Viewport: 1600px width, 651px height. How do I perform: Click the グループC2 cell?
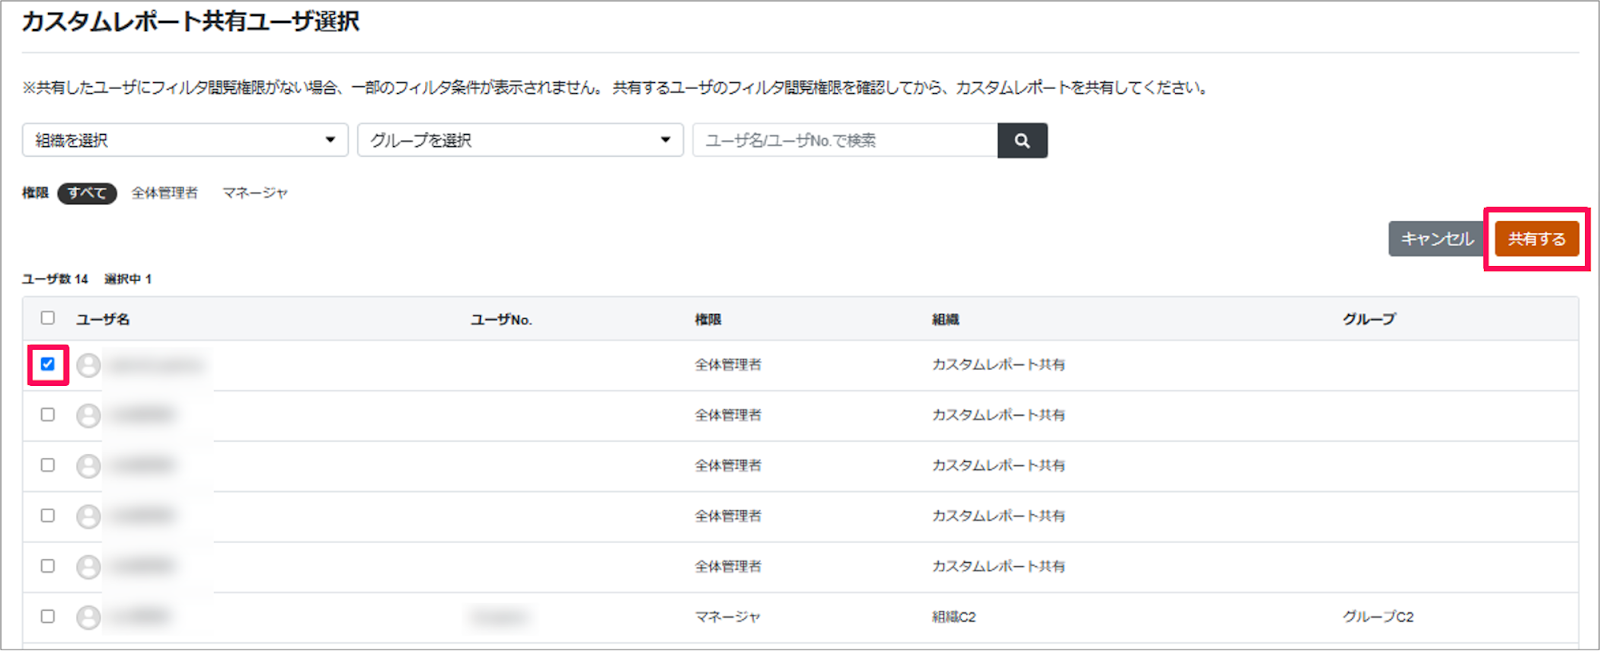1378,617
